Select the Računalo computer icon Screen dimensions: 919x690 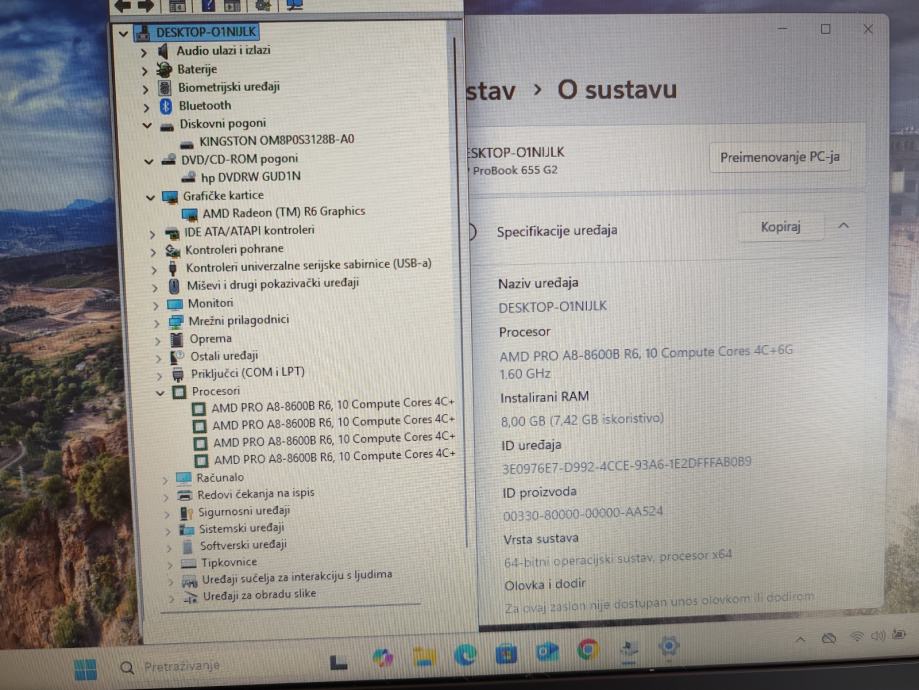click(183, 478)
